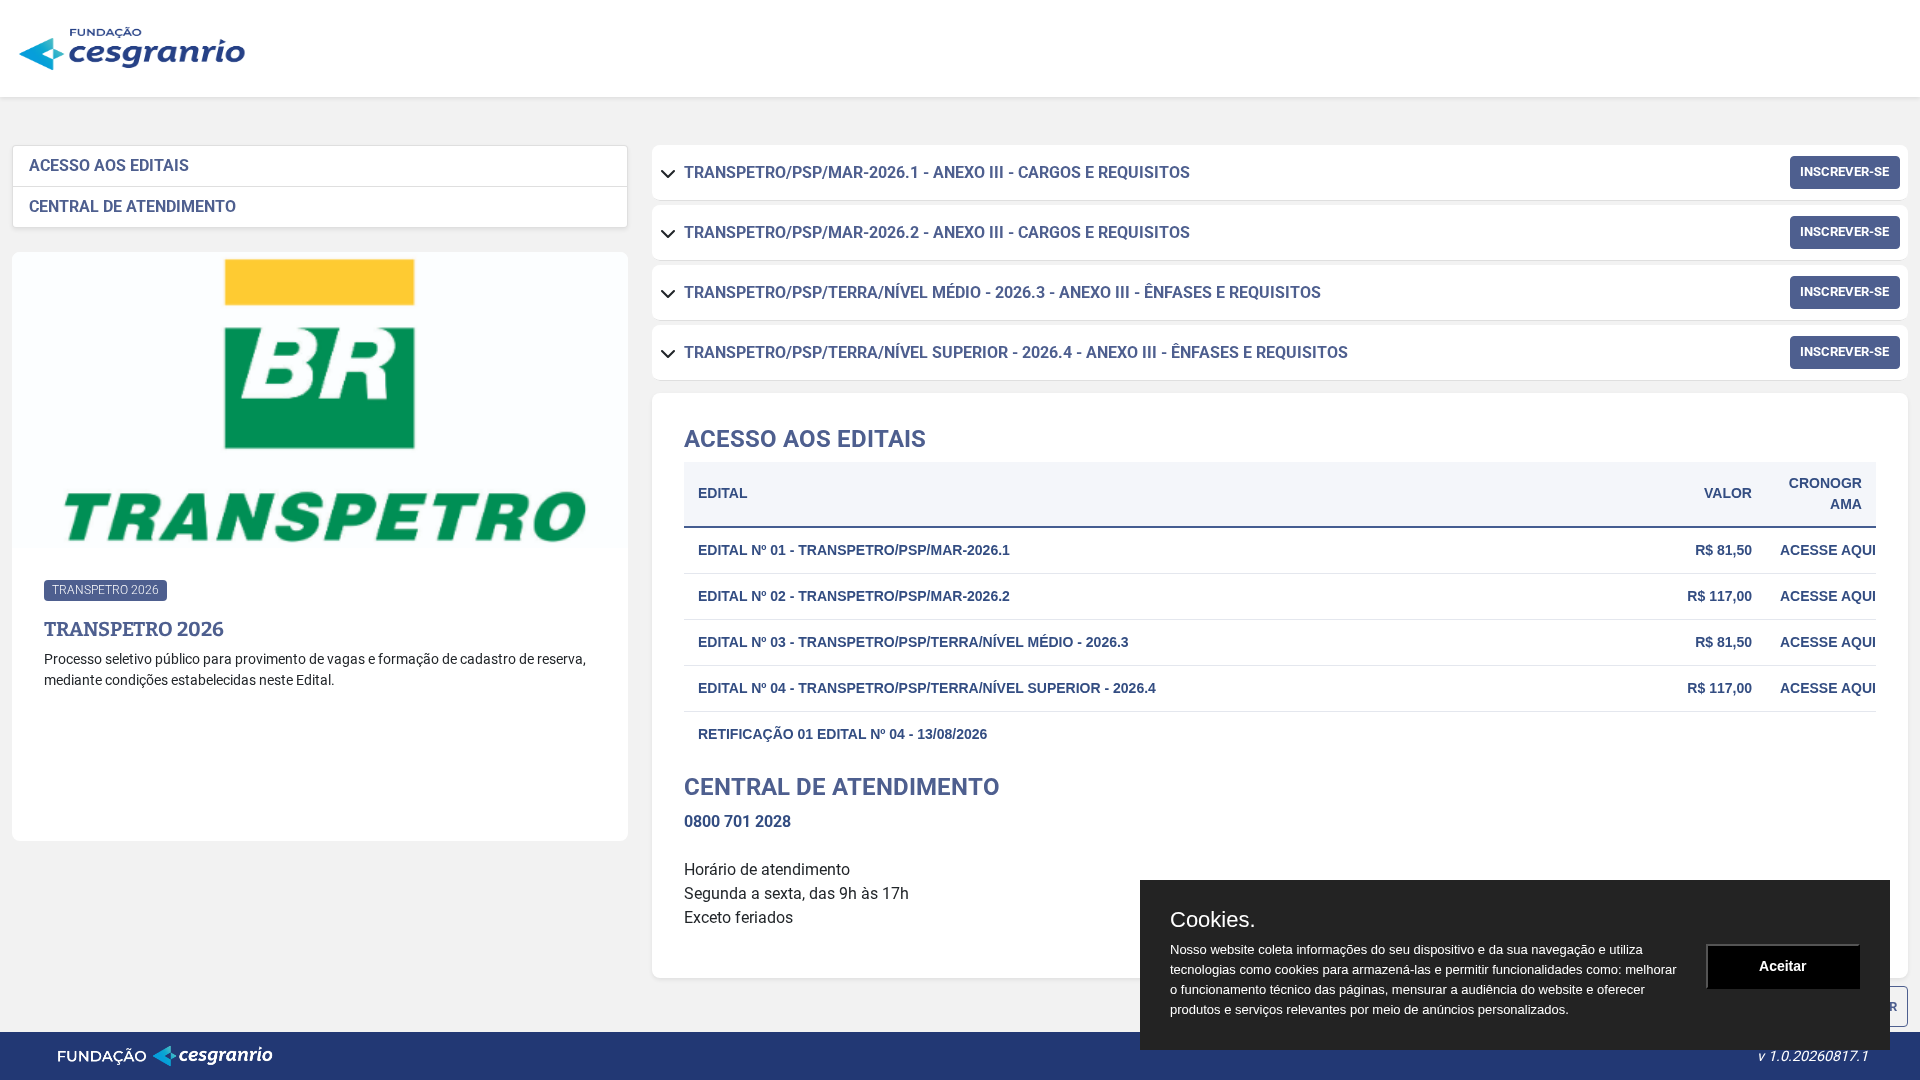The width and height of the screenshot is (1920, 1080).
Task: Click the TRANSPETRO 2026 card title
Action: pyautogui.click(x=134, y=629)
